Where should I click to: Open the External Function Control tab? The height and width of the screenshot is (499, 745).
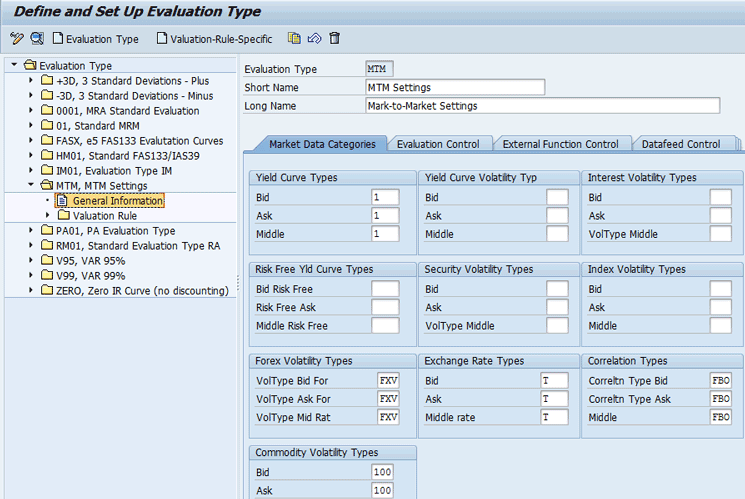point(560,144)
